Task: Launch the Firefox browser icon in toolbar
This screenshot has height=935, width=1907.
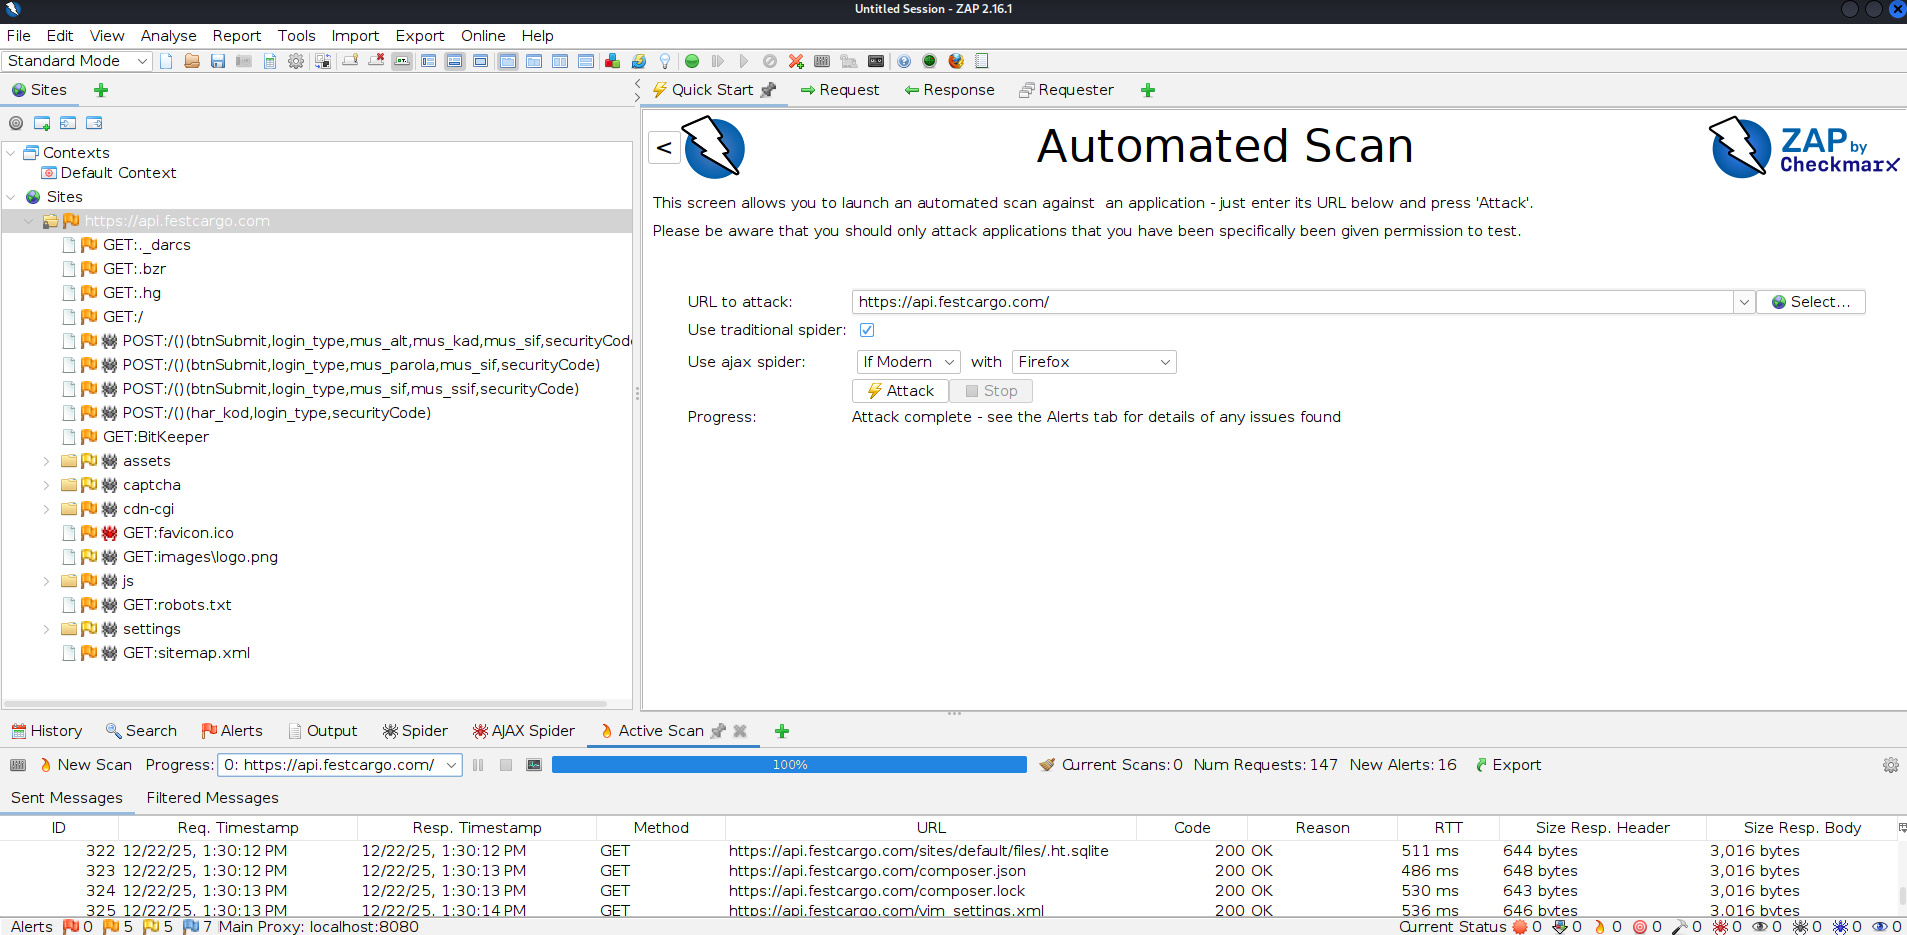Action: click(x=956, y=61)
